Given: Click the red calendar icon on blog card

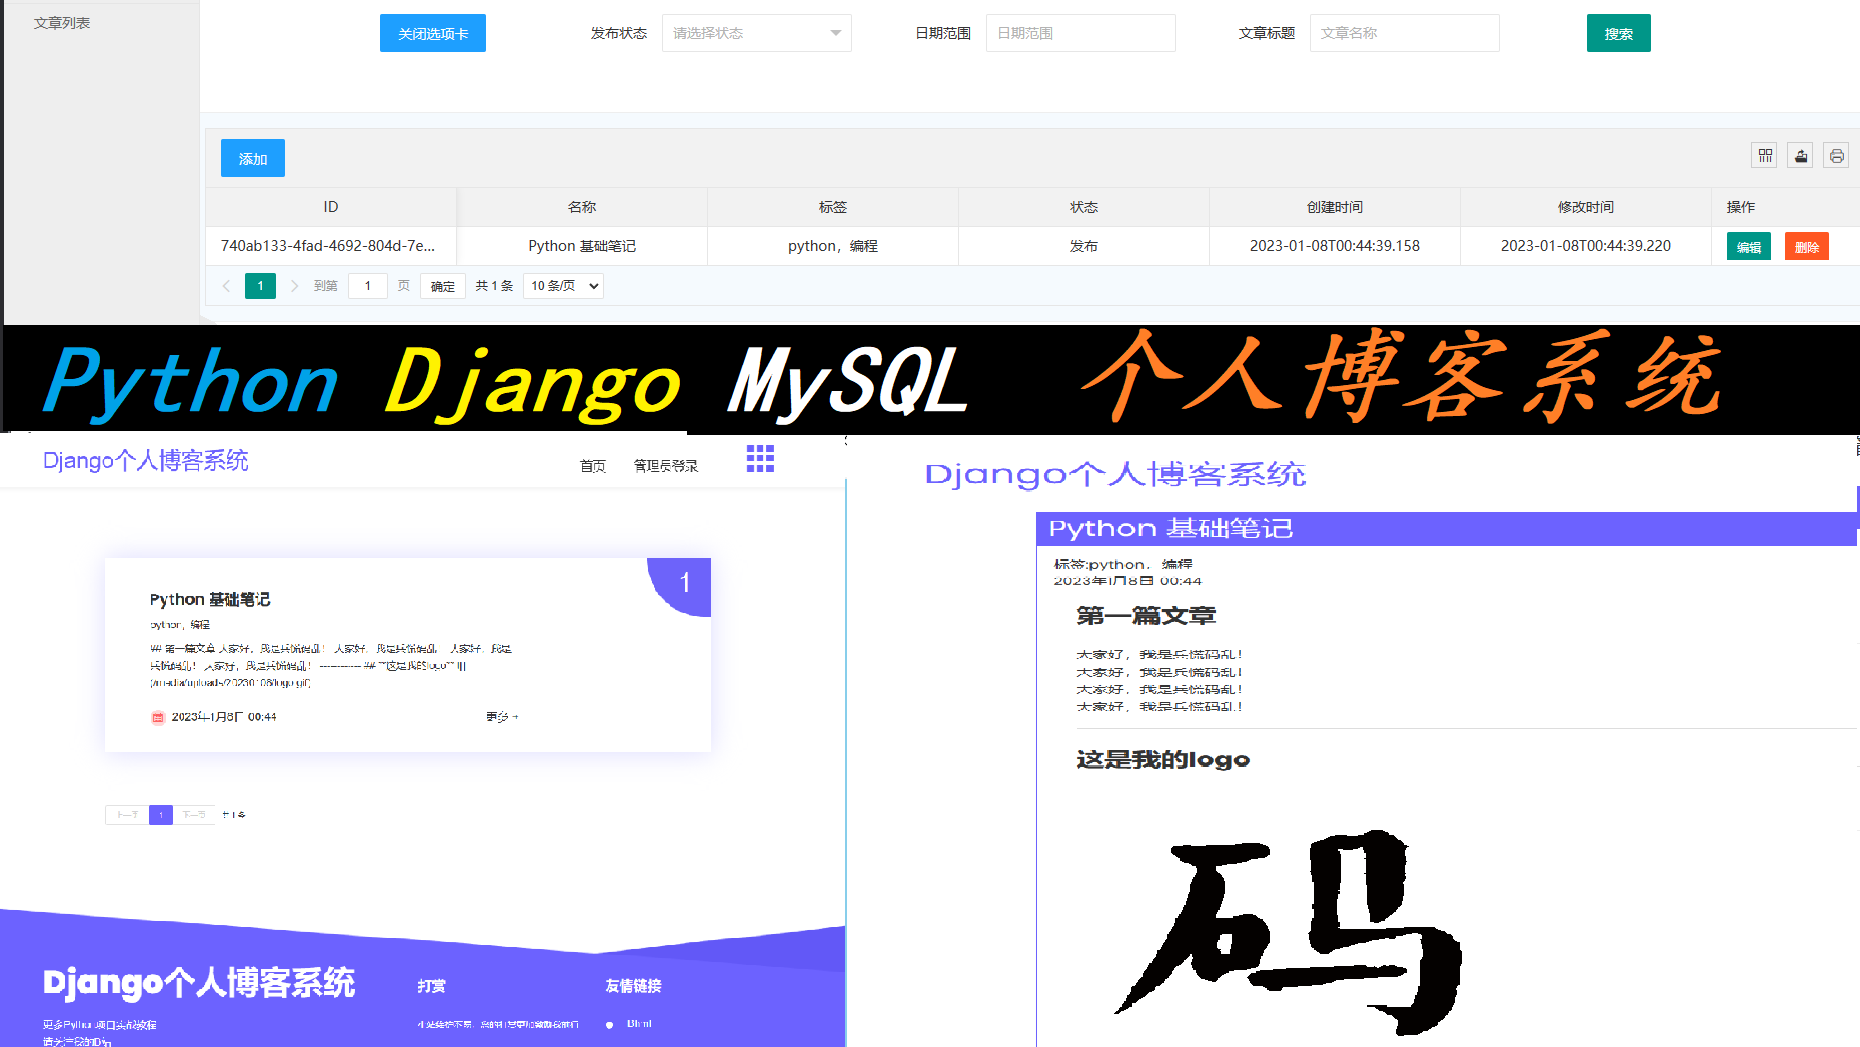Looking at the screenshot, I should 157,717.
